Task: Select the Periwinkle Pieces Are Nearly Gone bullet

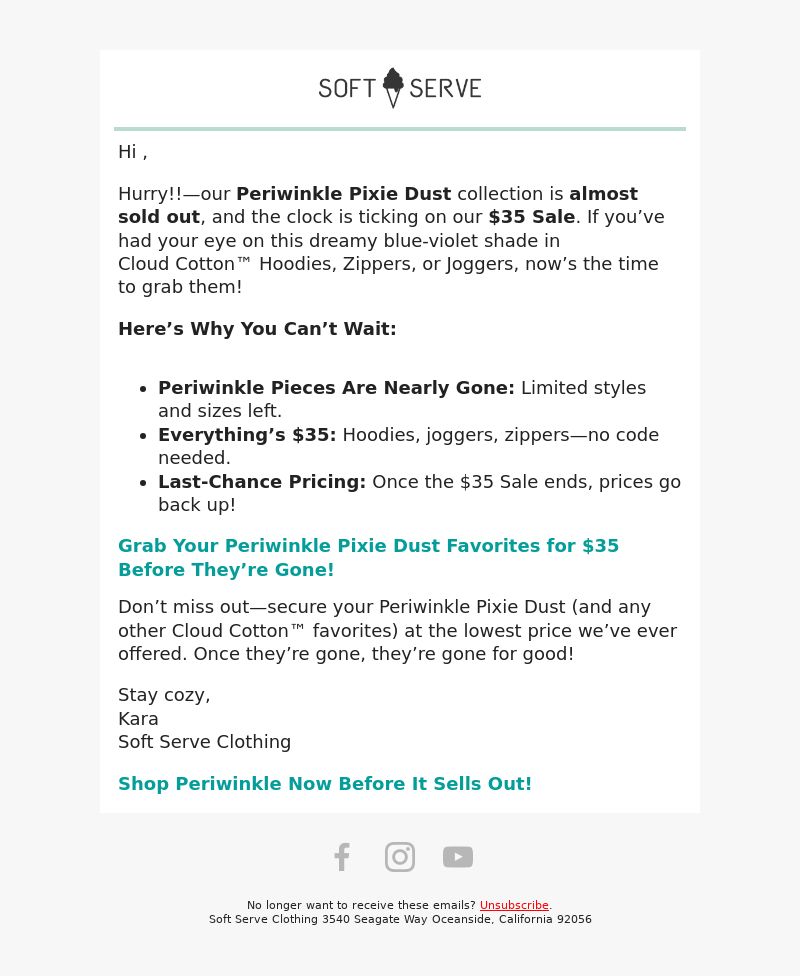Action: (336, 388)
